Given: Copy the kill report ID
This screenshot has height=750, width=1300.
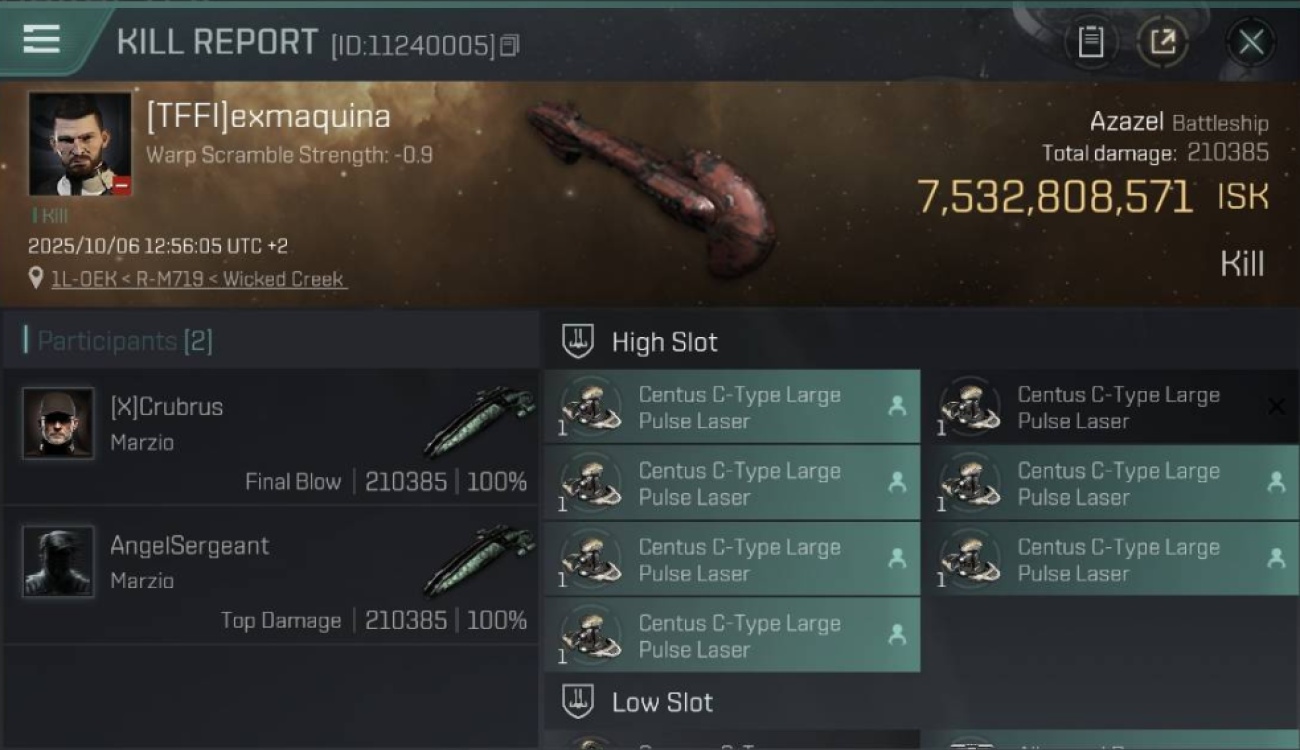Looking at the screenshot, I should coord(510,46).
